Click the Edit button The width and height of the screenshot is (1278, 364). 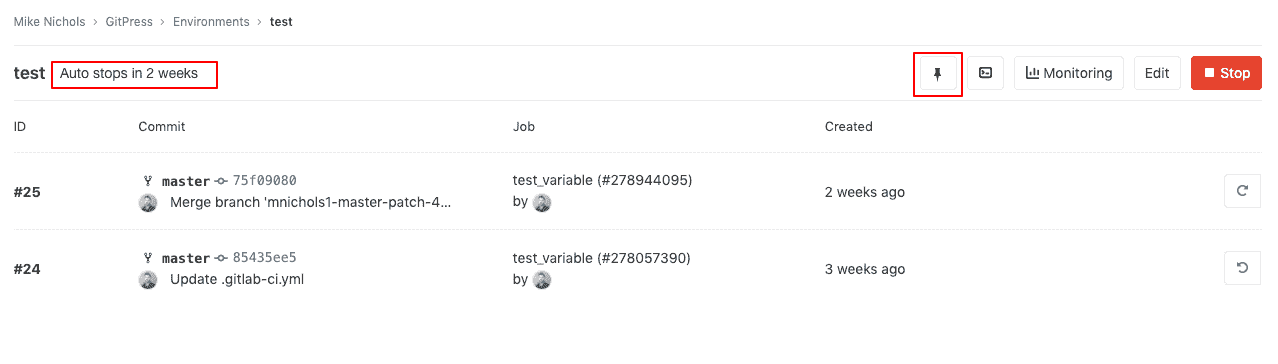[1157, 73]
